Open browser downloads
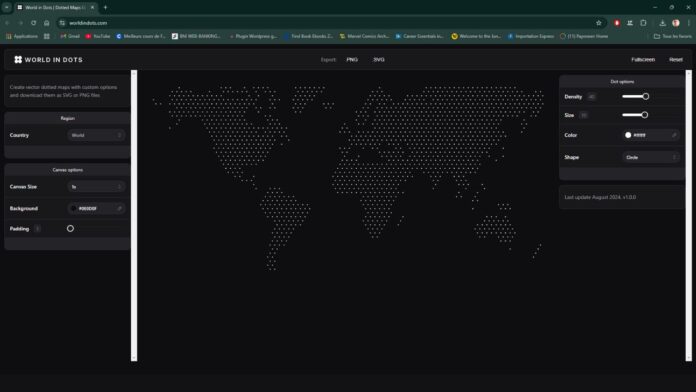 coord(662,23)
